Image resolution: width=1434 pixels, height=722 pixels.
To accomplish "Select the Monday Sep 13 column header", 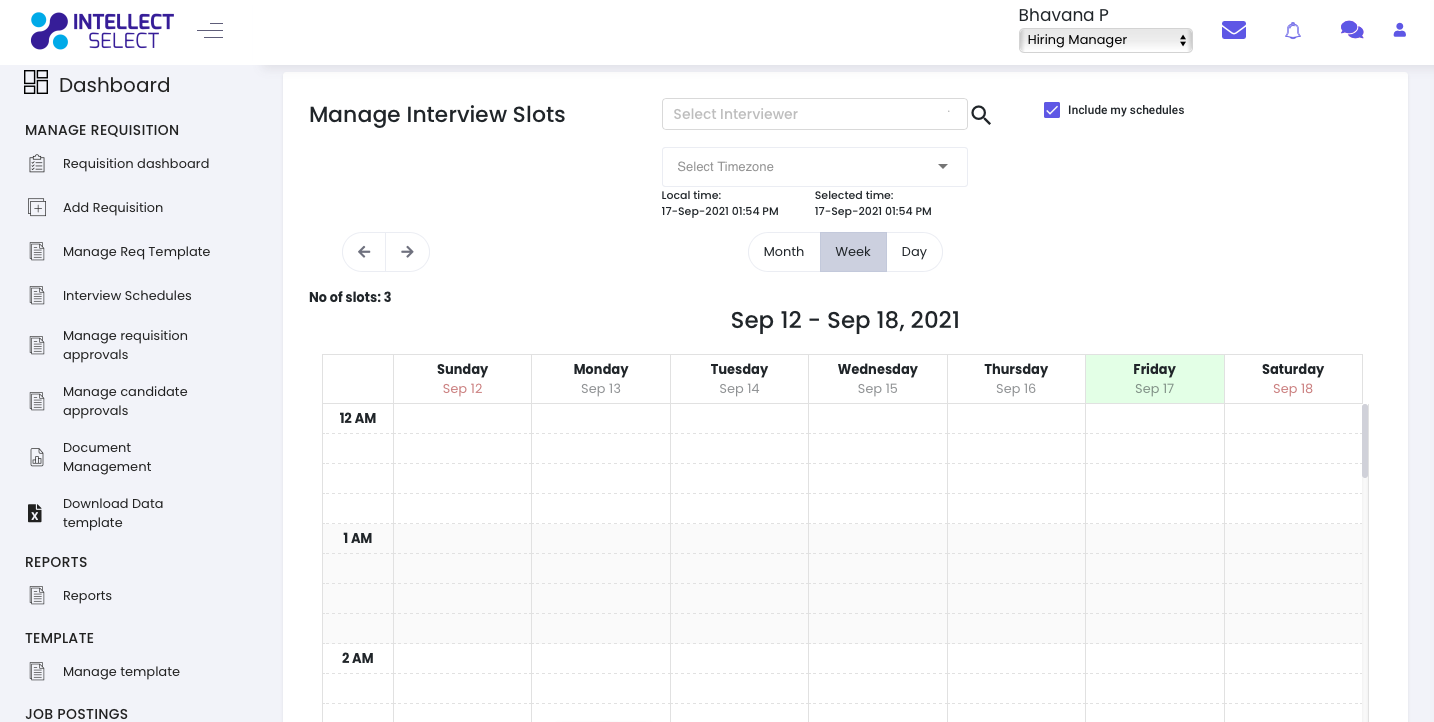I will 601,379.
